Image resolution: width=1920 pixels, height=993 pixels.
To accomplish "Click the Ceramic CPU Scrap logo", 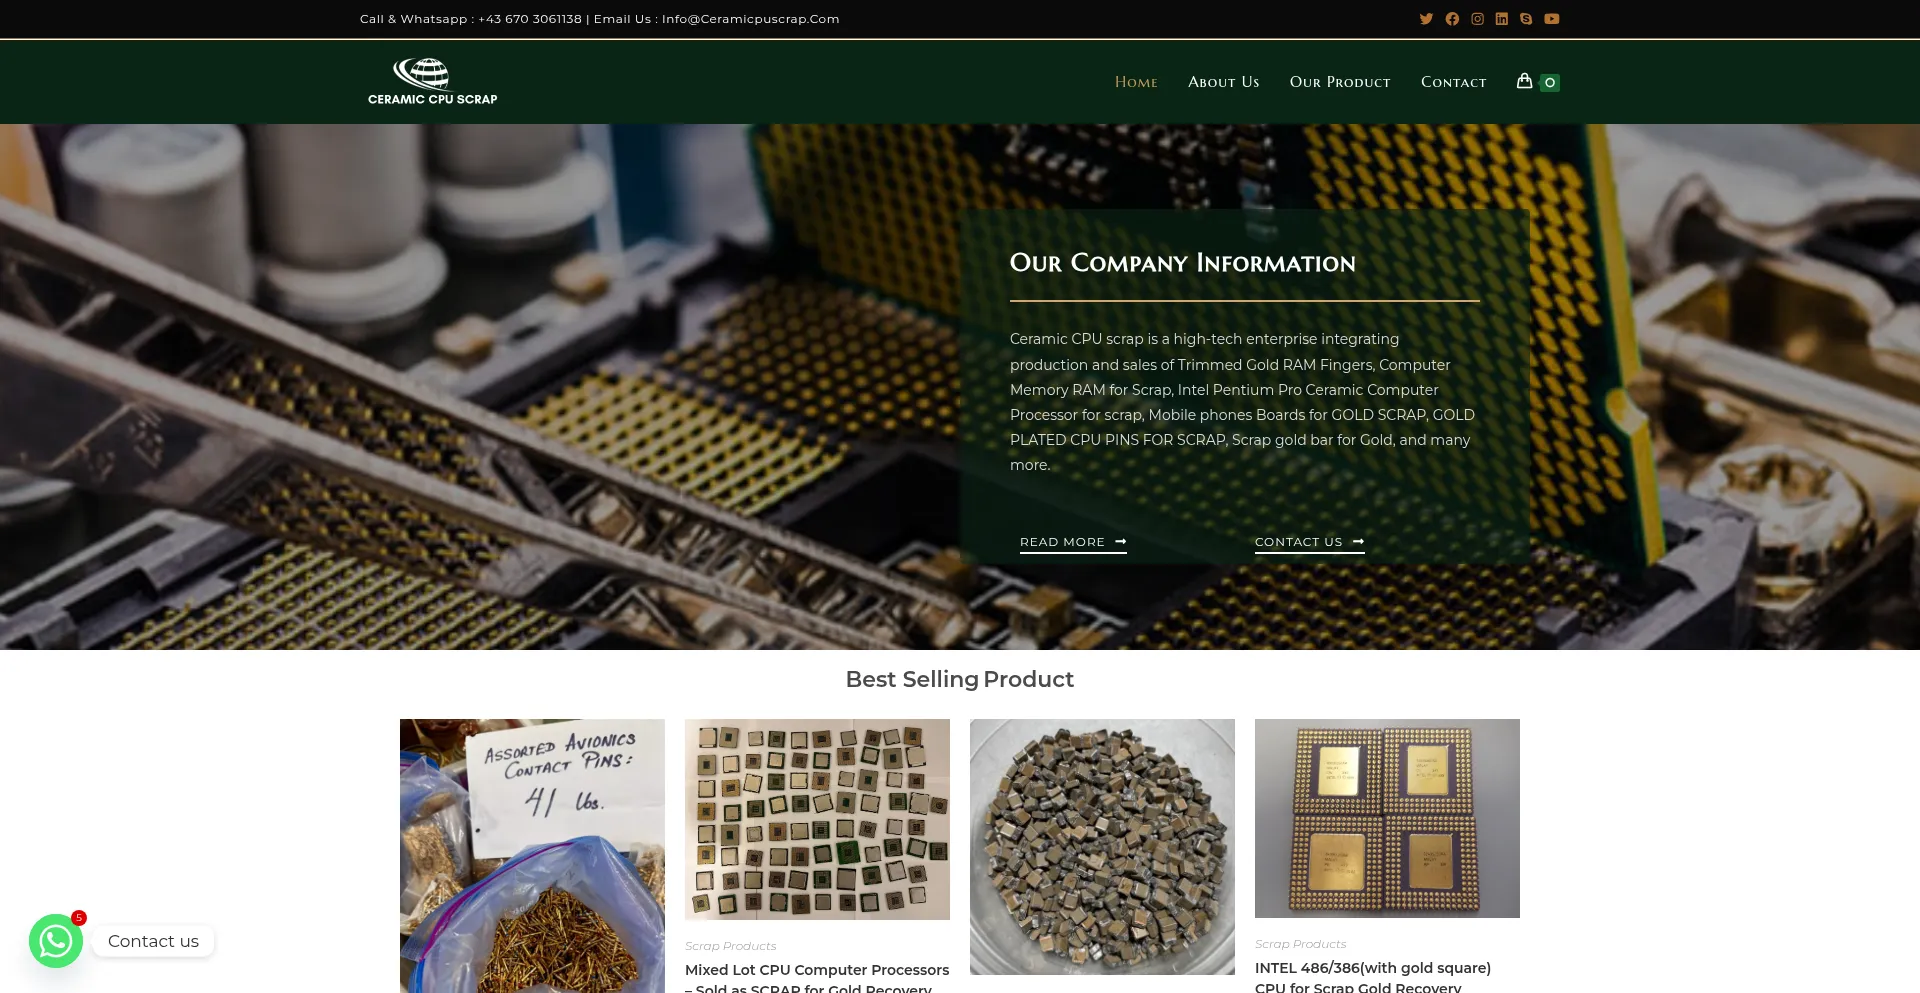I will [432, 81].
